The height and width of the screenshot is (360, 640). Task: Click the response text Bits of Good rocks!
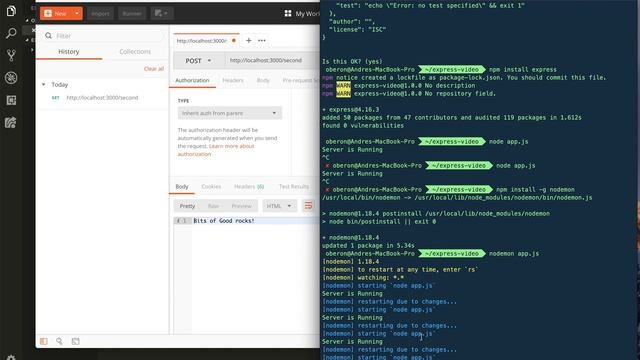click(x=224, y=221)
